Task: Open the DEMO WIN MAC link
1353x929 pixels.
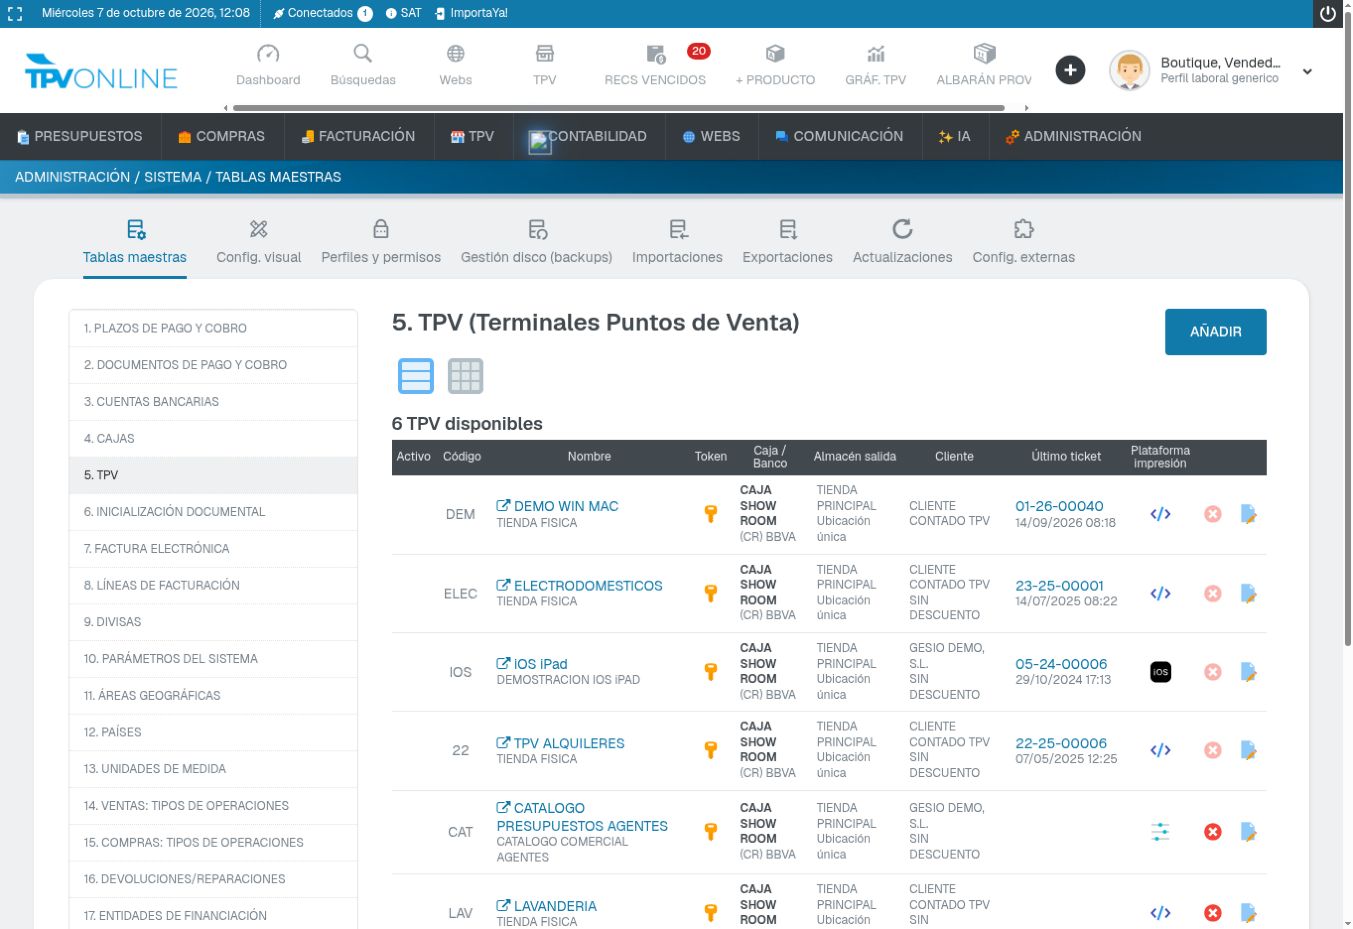Action: [558, 506]
